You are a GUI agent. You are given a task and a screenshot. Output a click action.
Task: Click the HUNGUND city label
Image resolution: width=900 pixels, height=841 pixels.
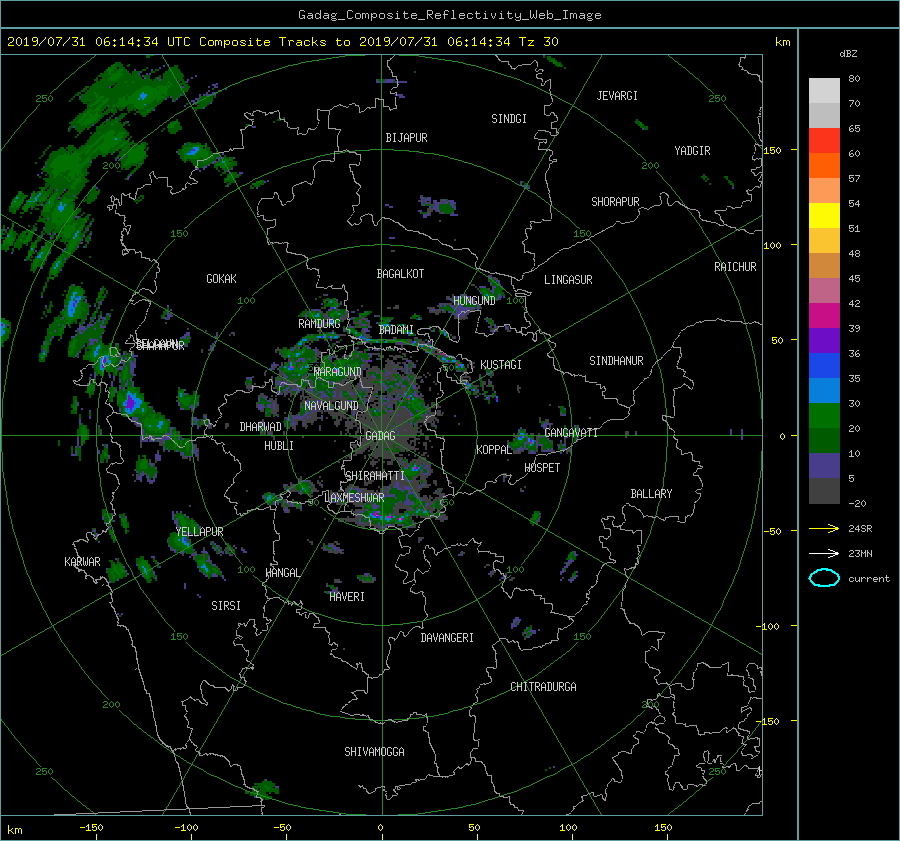(x=474, y=301)
